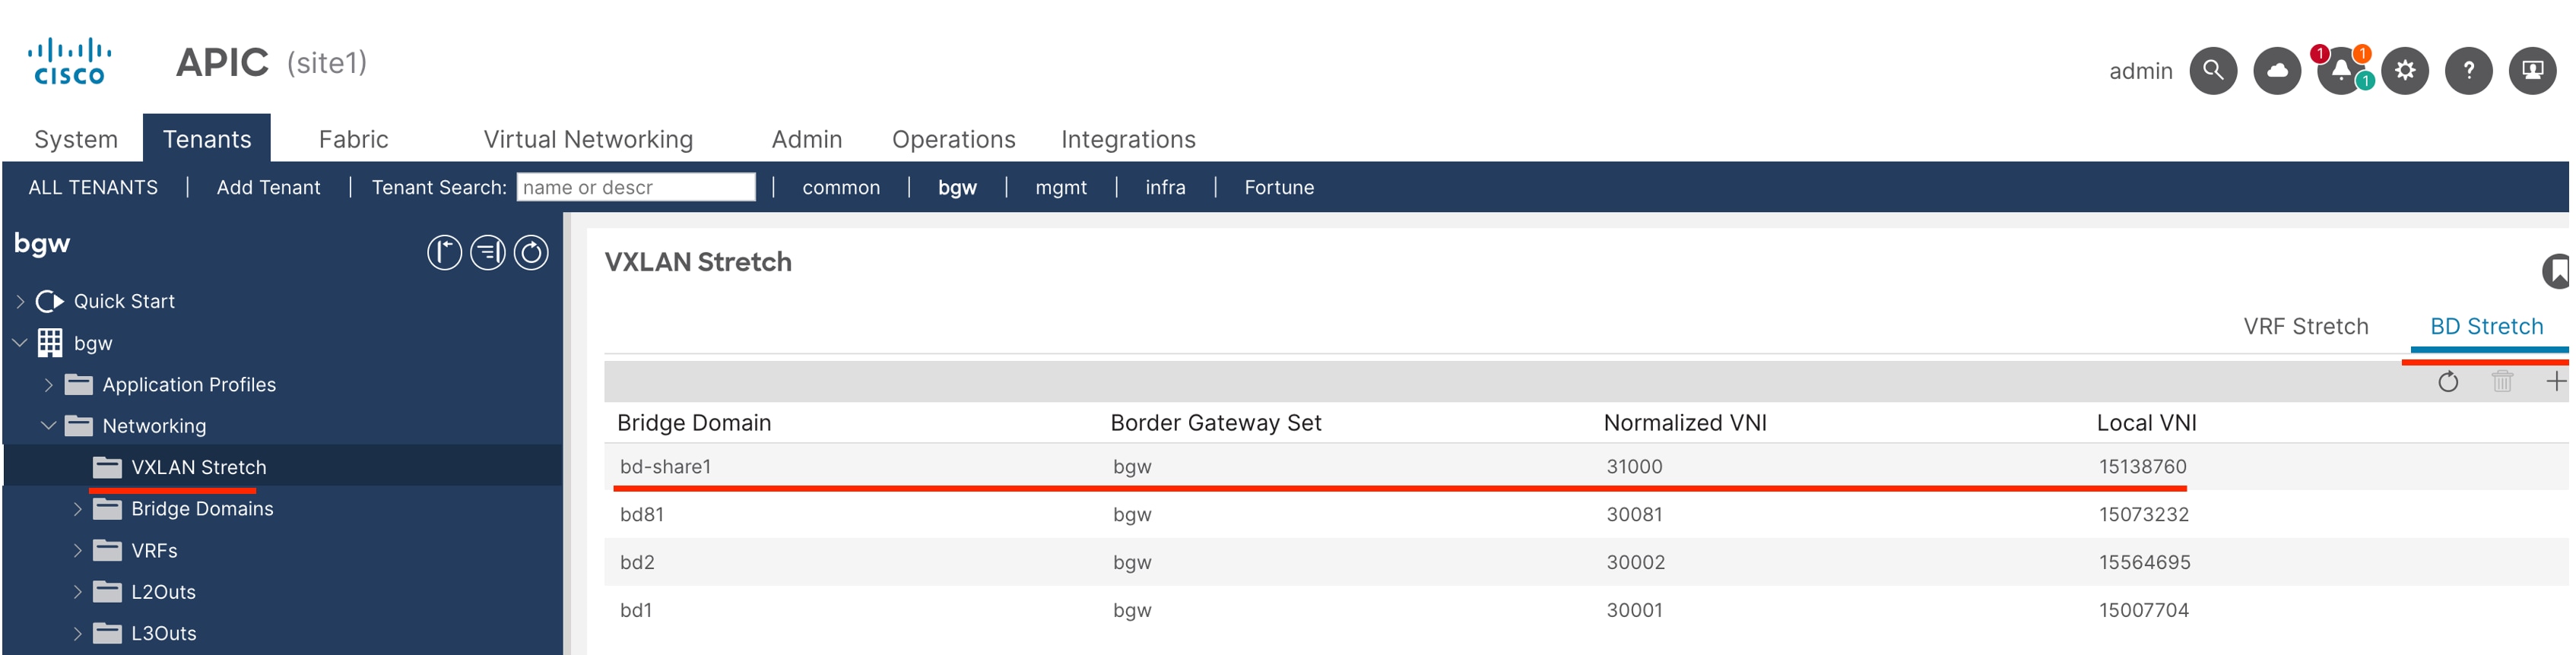This screenshot has width=2576, height=655.
Task: Click Normalized VNI value 31000
Action: pos(1634,467)
